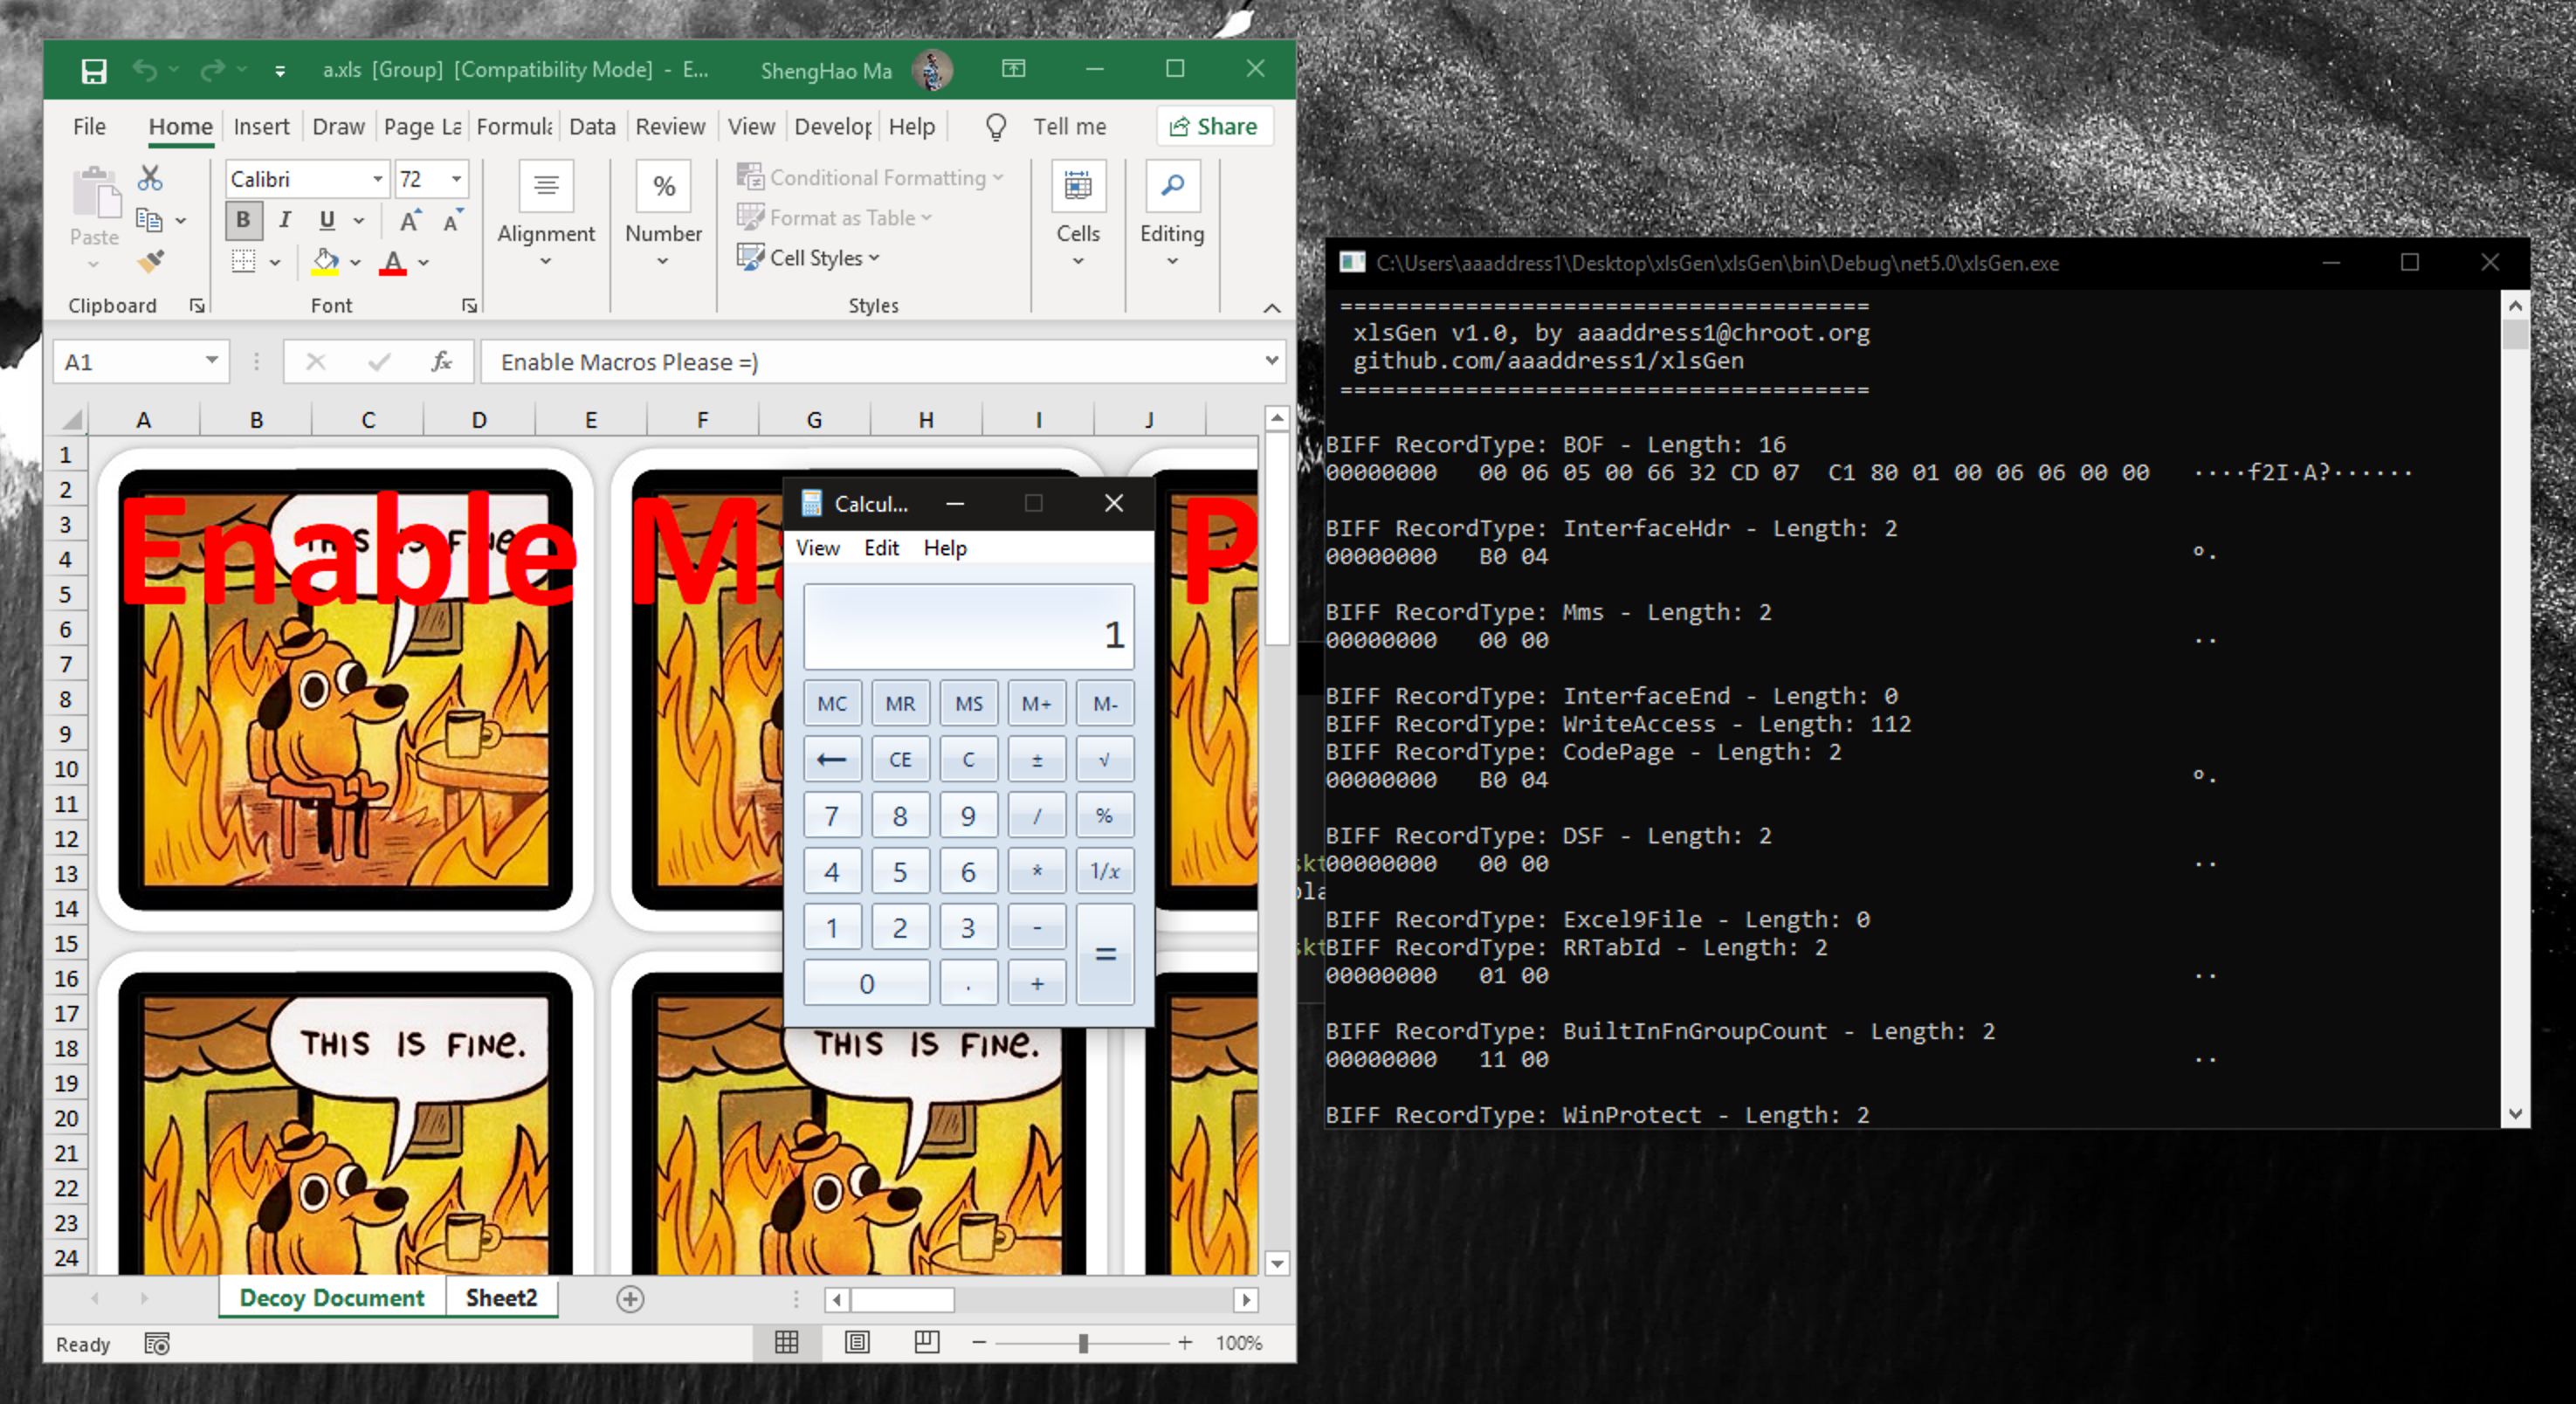Open the Fill Color dropdown arrow

(x=355, y=263)
